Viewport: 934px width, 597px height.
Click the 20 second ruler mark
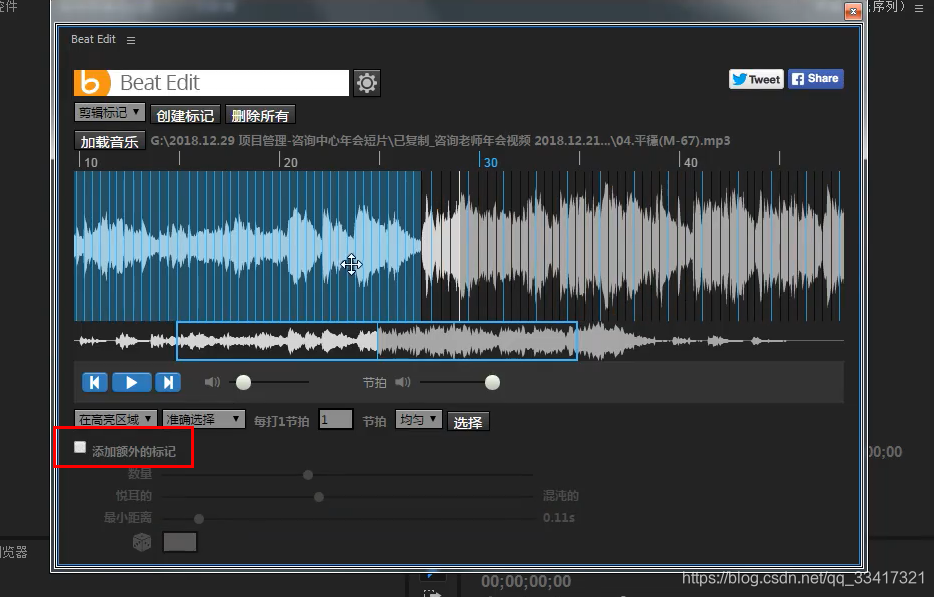point(290,162)
